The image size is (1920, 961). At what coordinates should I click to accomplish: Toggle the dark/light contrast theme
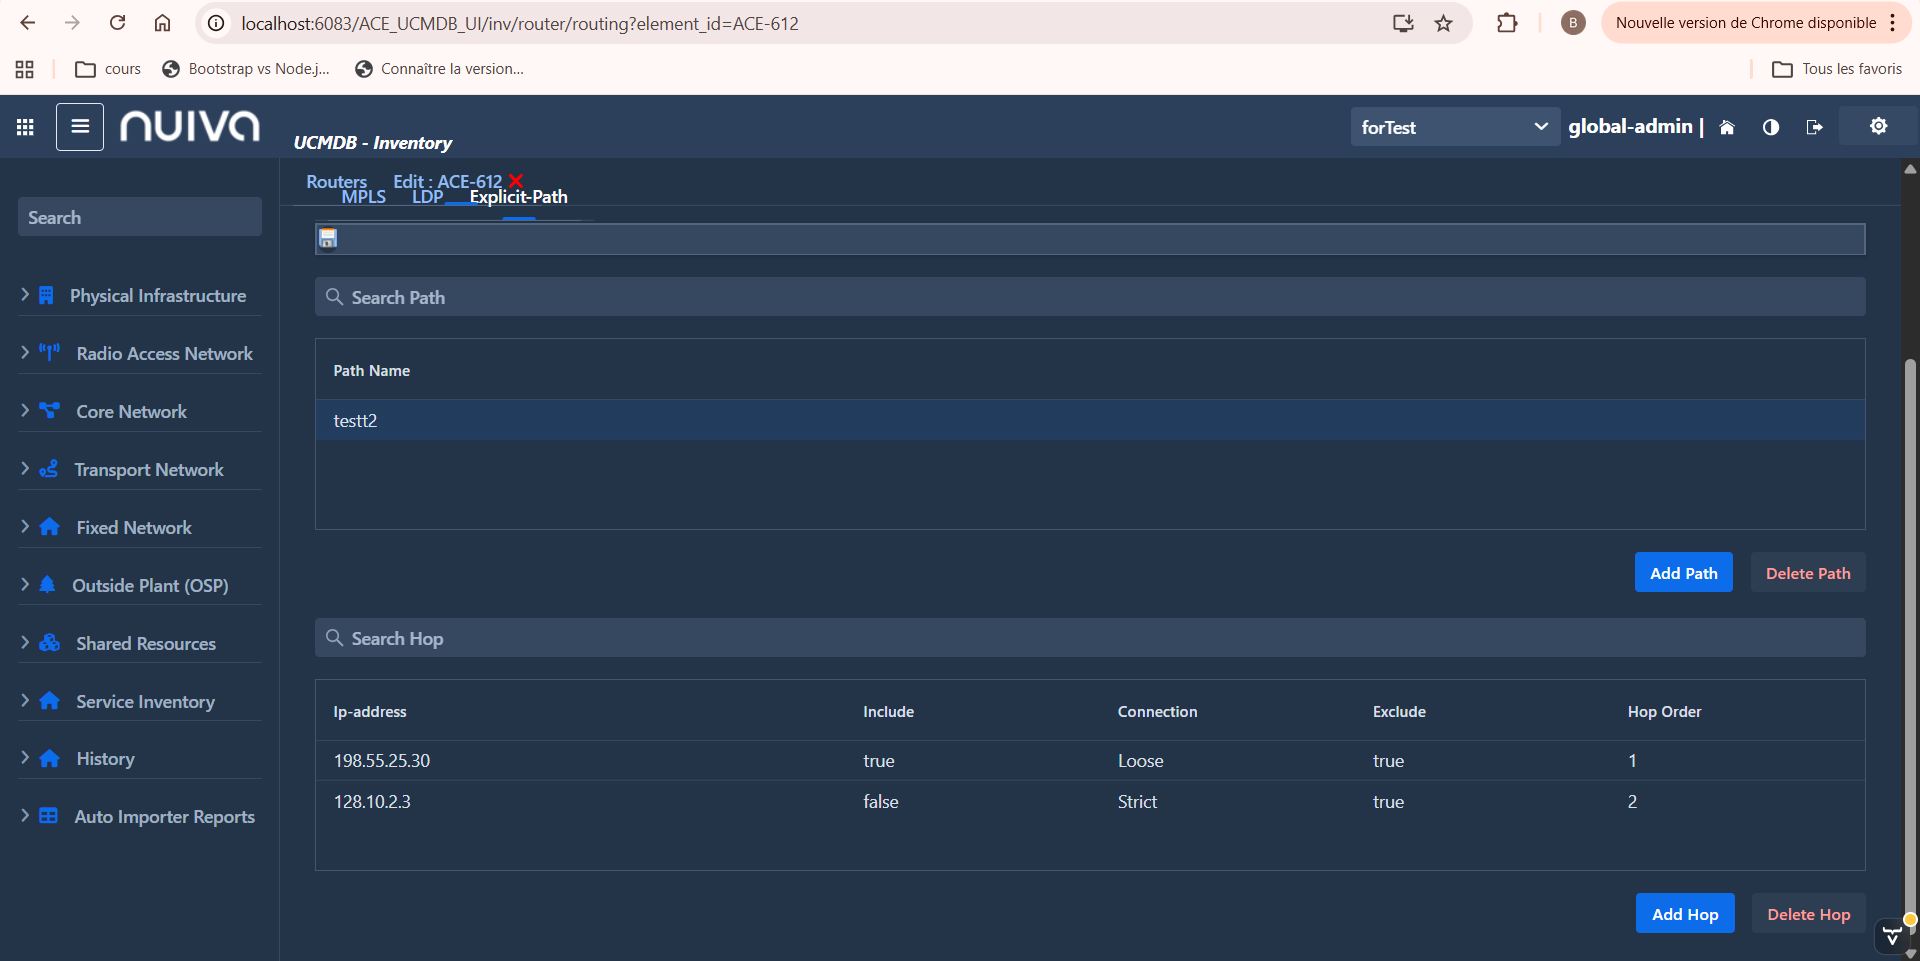click(x=1770, y=127)
